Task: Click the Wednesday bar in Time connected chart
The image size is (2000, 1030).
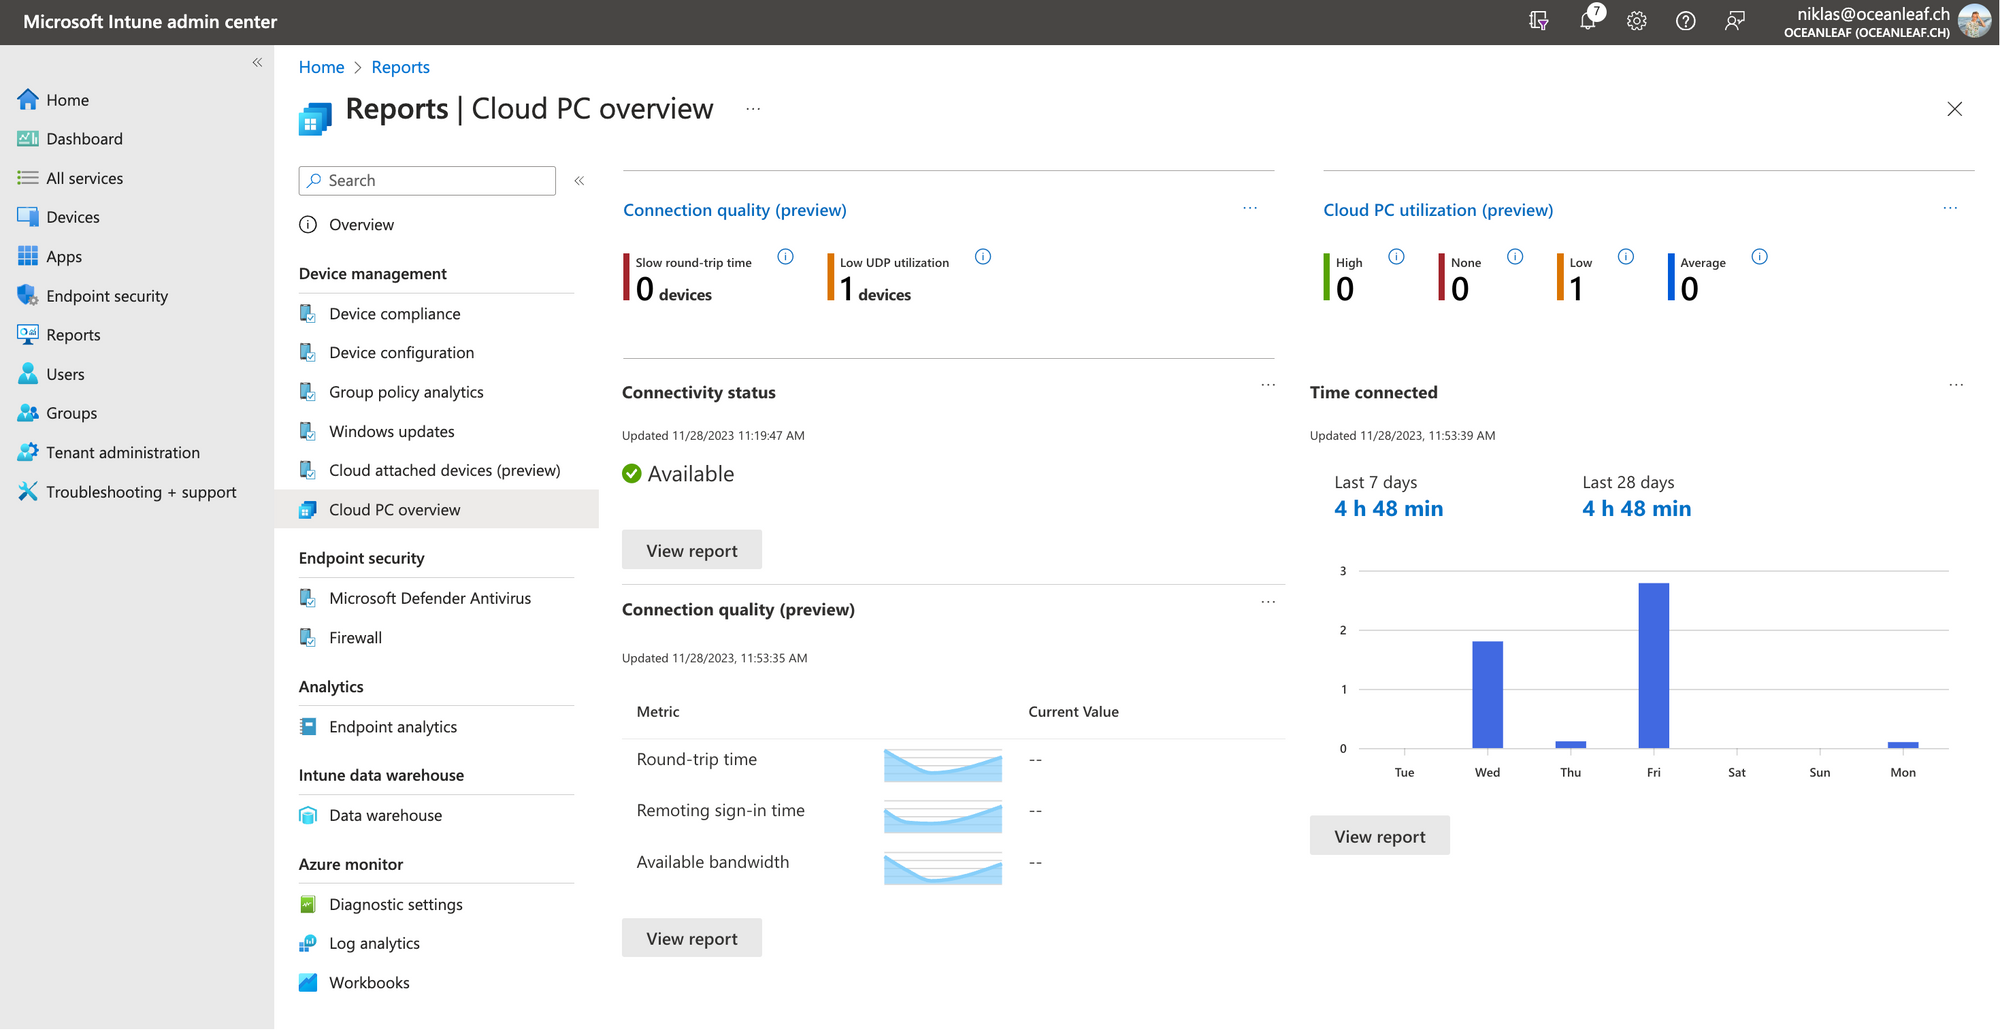Action: [1488, 694]
